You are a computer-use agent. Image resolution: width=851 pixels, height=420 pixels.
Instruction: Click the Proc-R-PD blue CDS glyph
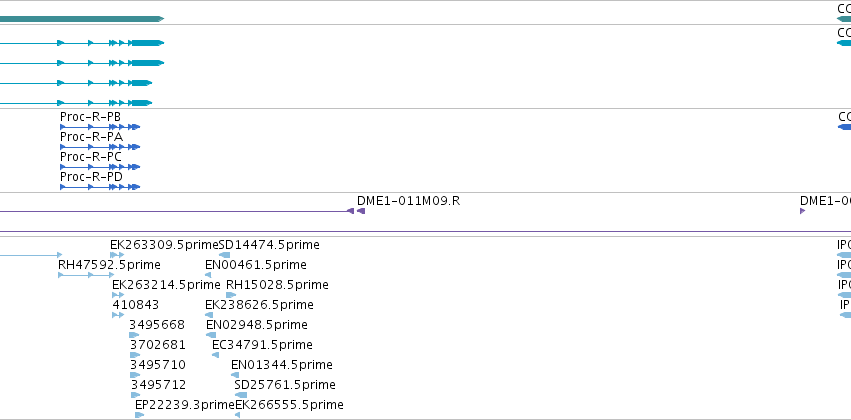pyautogui.click(x=100, y=187)
